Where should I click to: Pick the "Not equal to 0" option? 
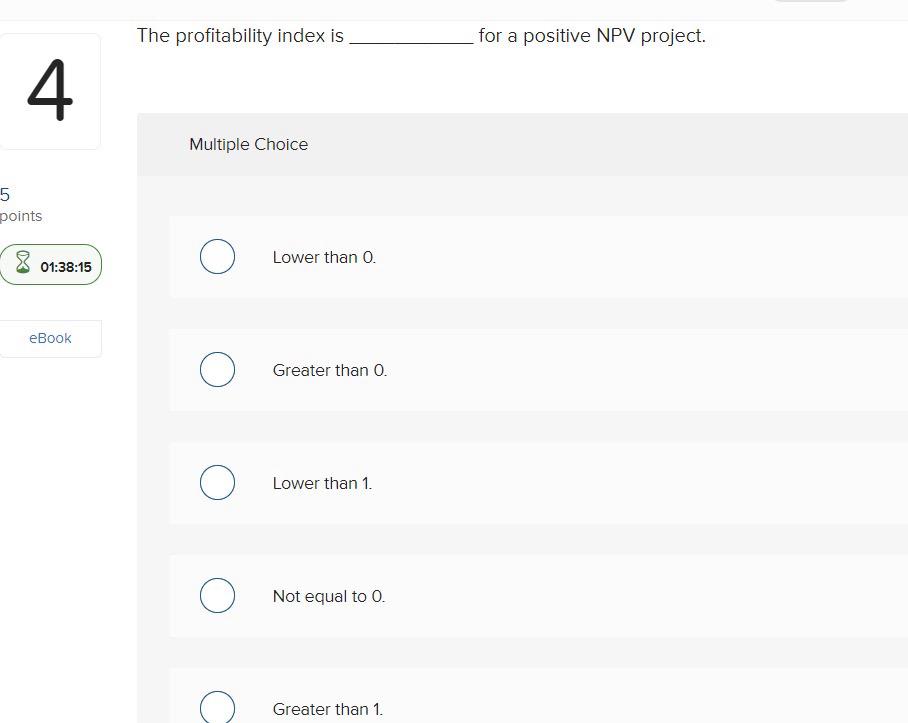coord(217,595)
